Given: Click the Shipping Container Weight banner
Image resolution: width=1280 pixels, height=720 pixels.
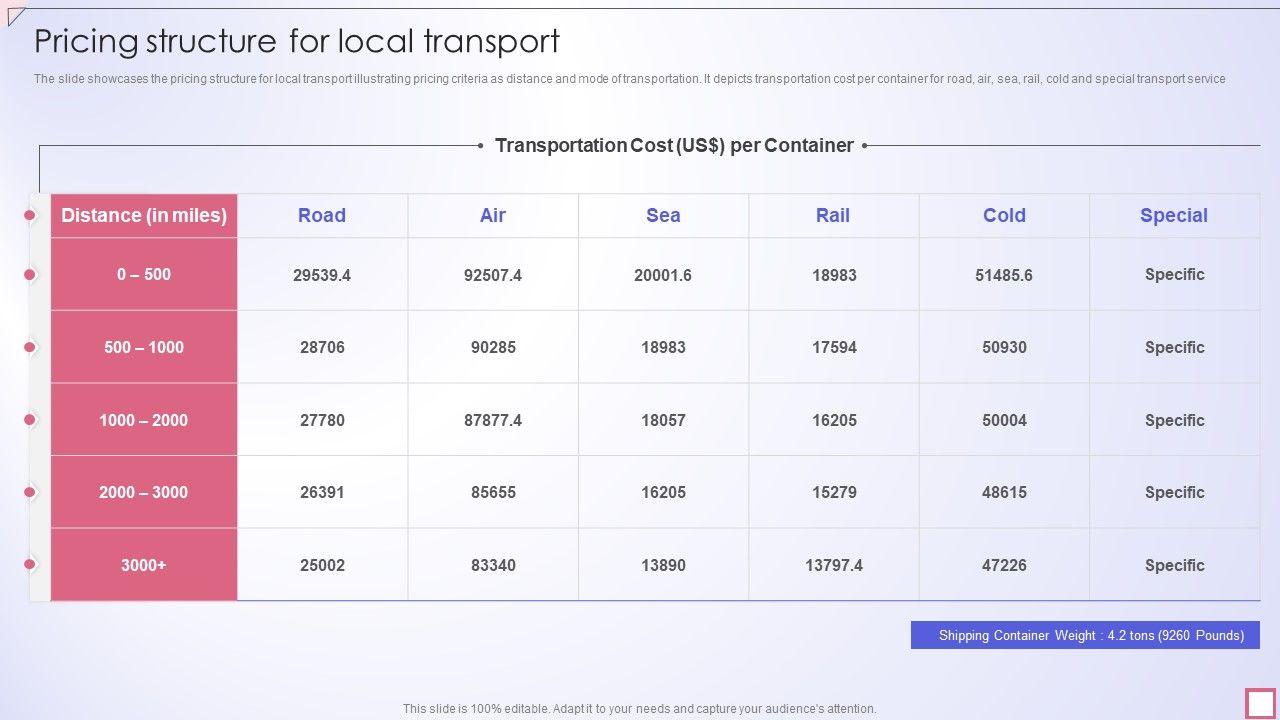Looking at the screenshot, I should pos(1085,635).
